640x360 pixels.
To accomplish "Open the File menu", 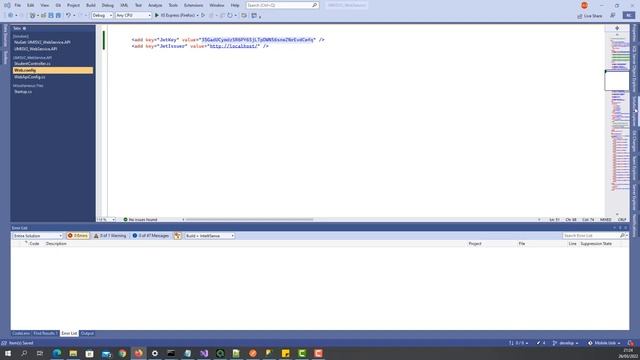I will pyautogui.click(x=18, y=5).
